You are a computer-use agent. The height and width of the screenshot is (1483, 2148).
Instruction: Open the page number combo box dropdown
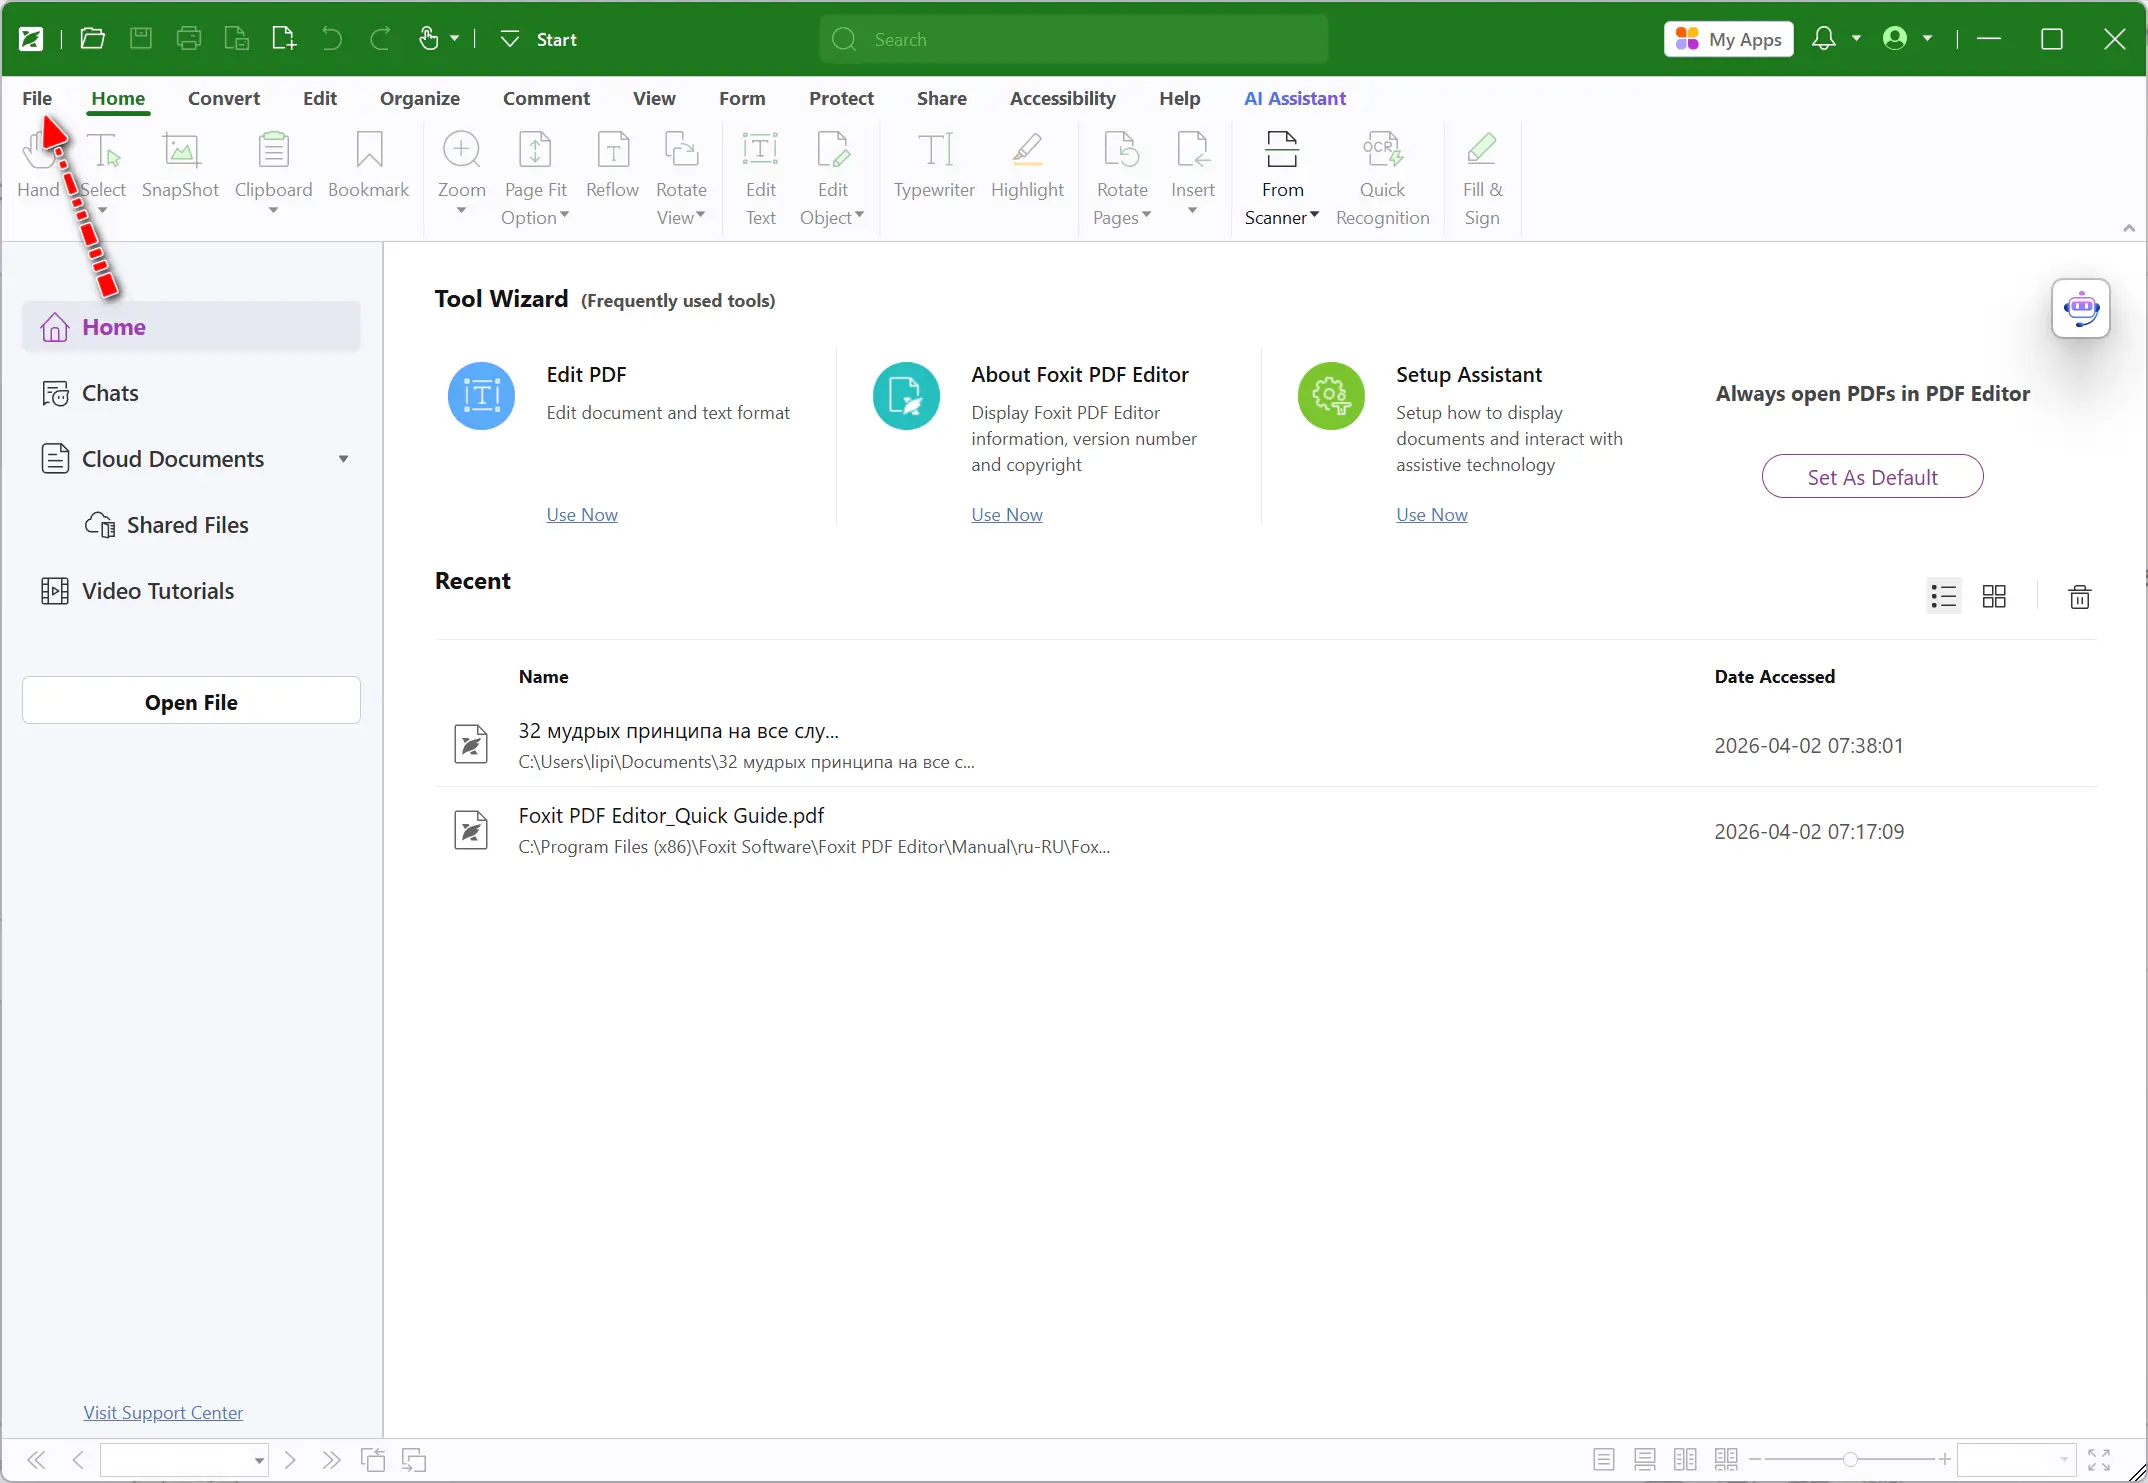(259, 1461)
